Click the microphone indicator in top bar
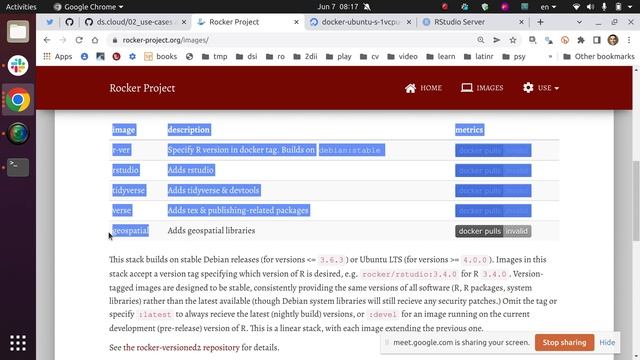640x360 pixels. 604,7
